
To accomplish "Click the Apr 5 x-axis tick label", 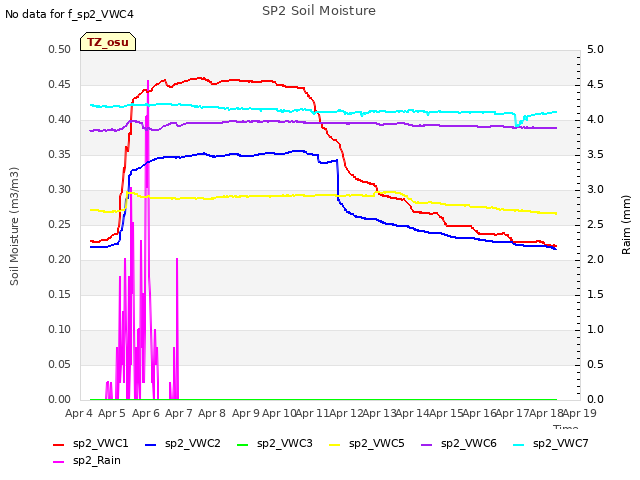I will [112, 413].
